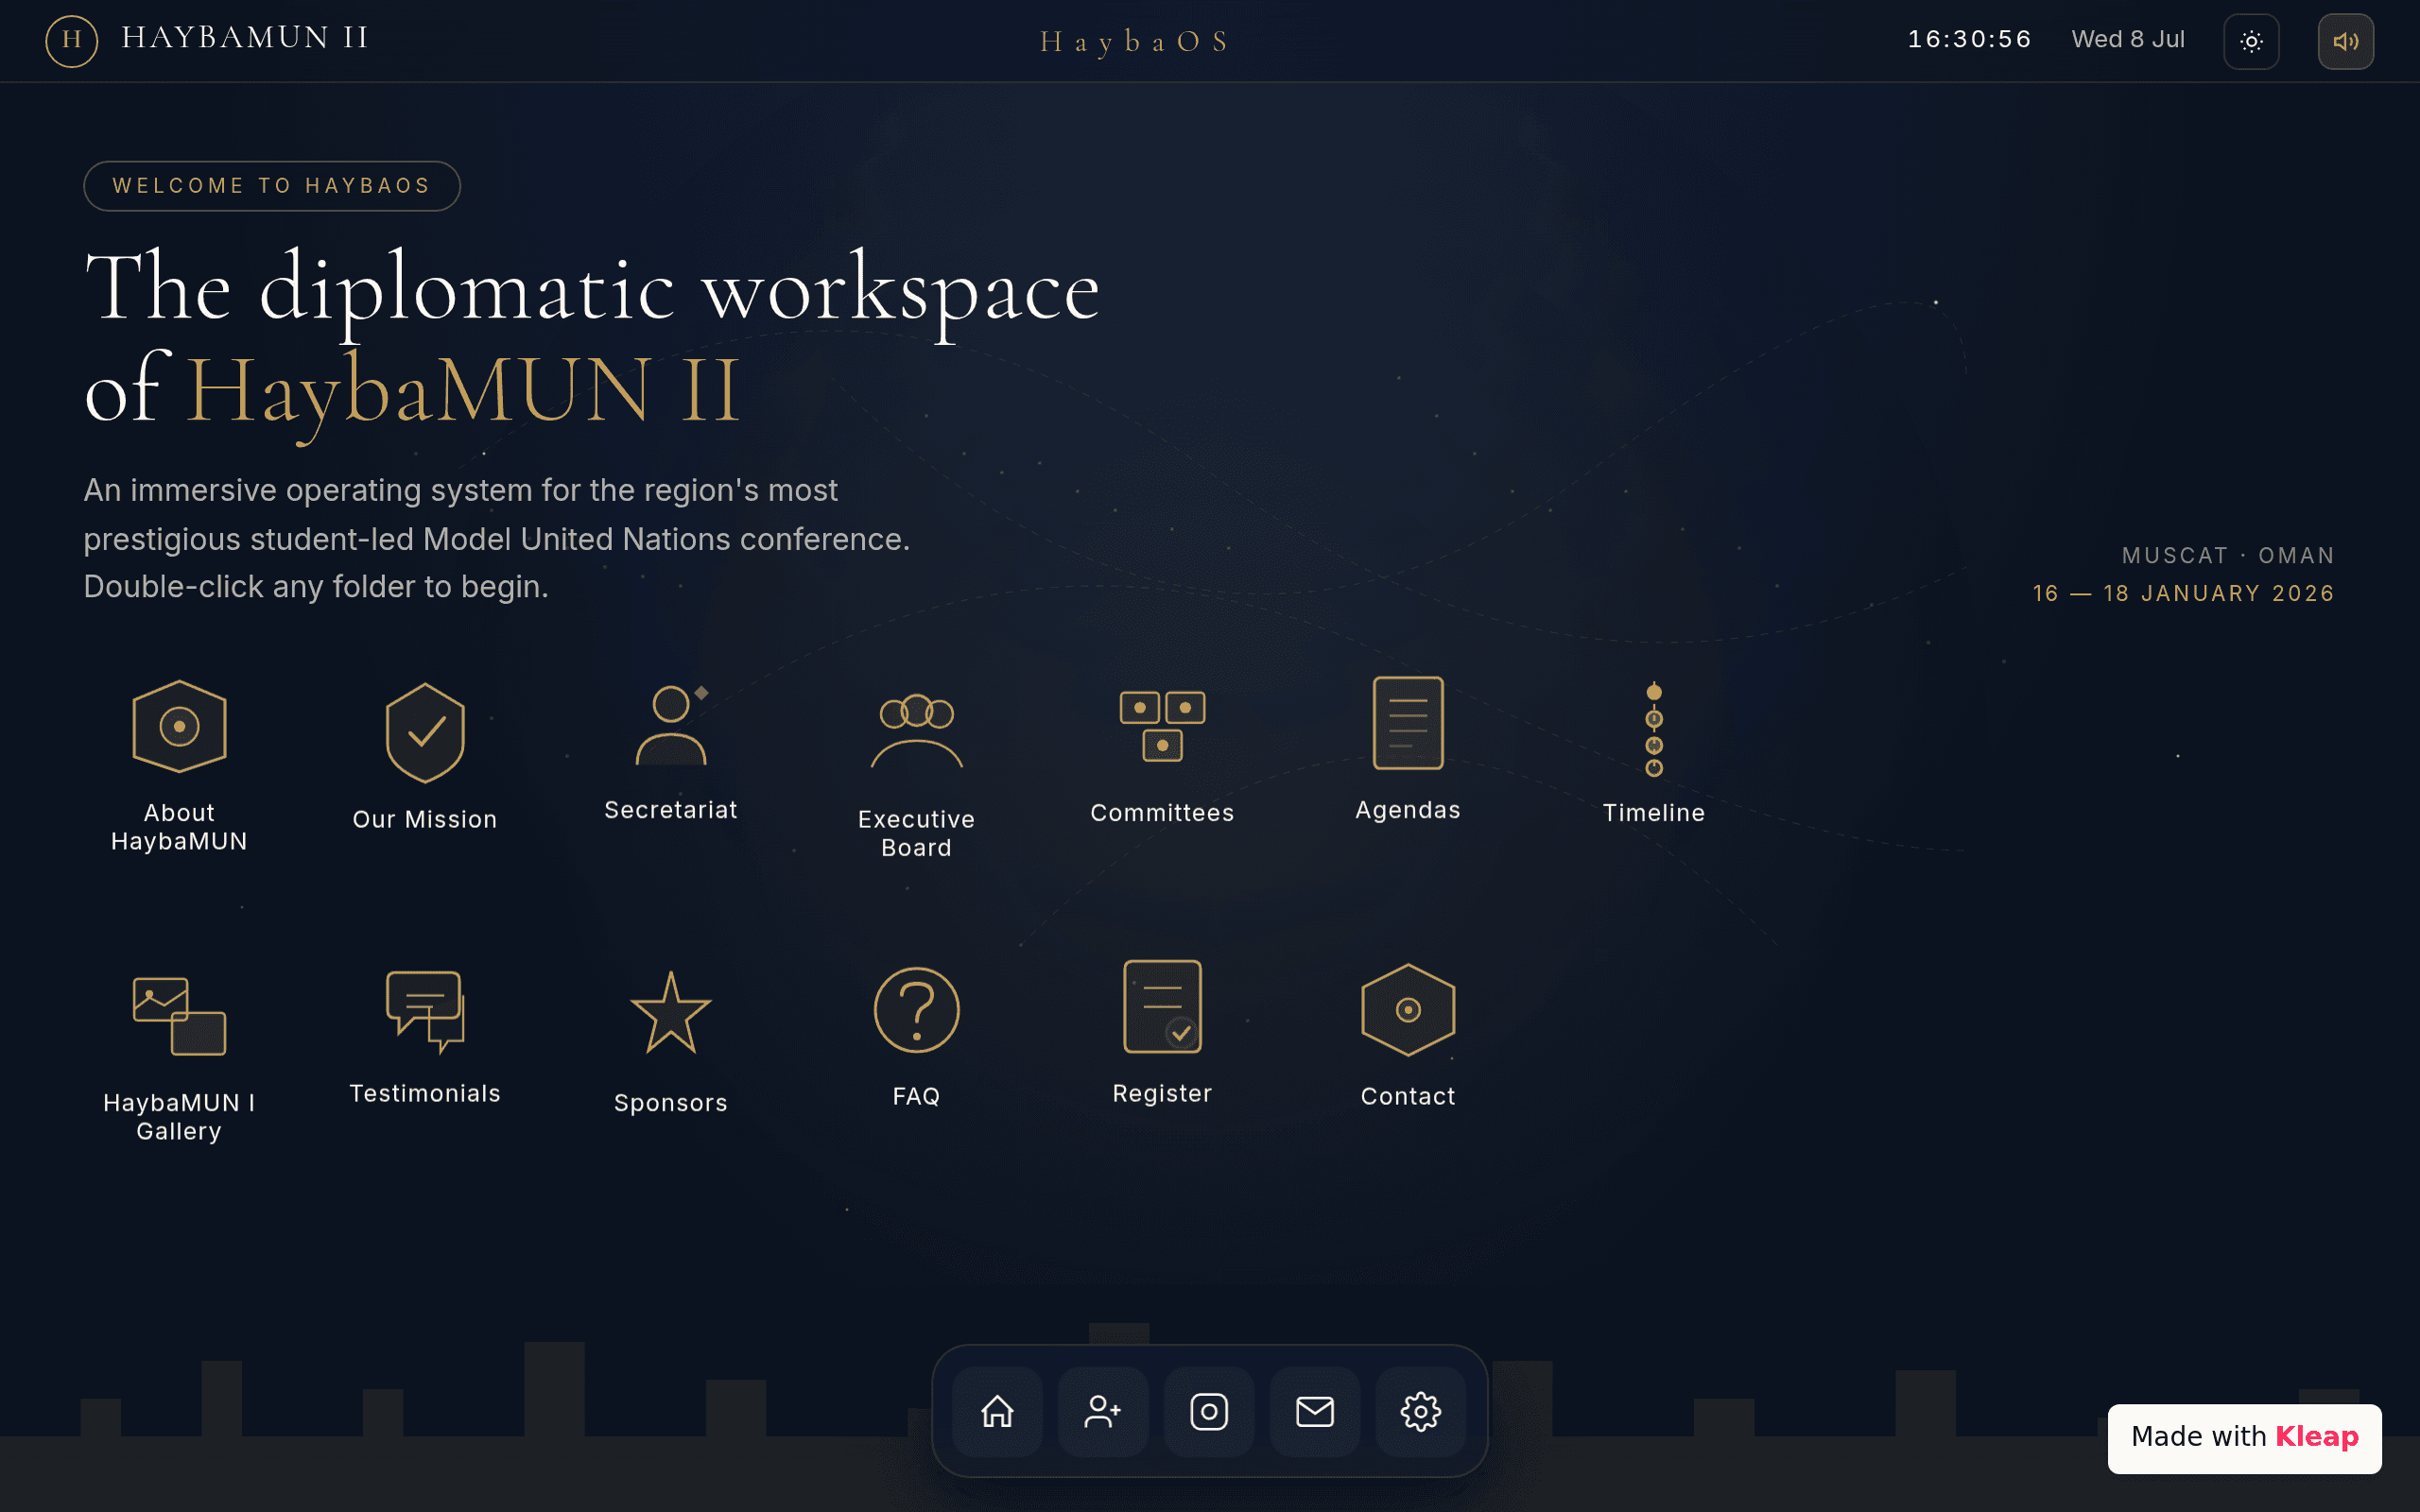
Task: Open the HaybaMUN I Gallery icon
Action: click(x=179, y=1016)
